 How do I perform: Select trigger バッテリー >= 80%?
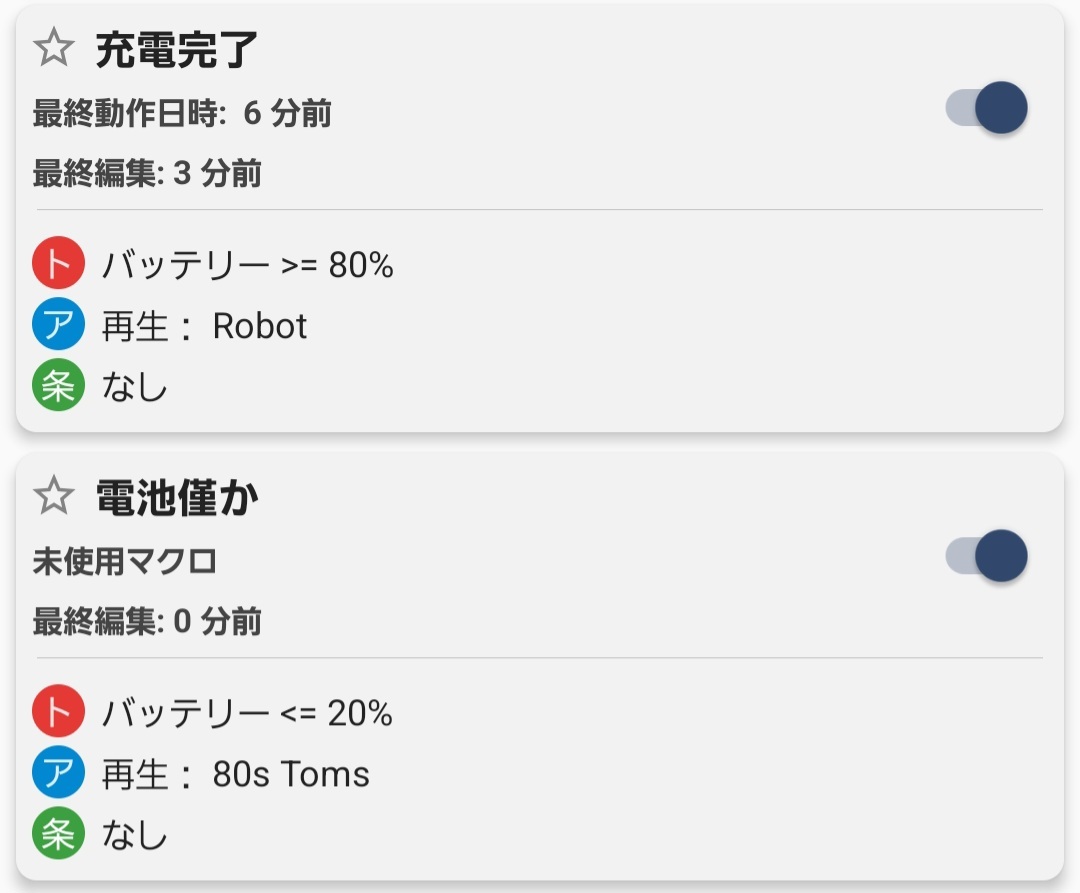coord(247,266)
